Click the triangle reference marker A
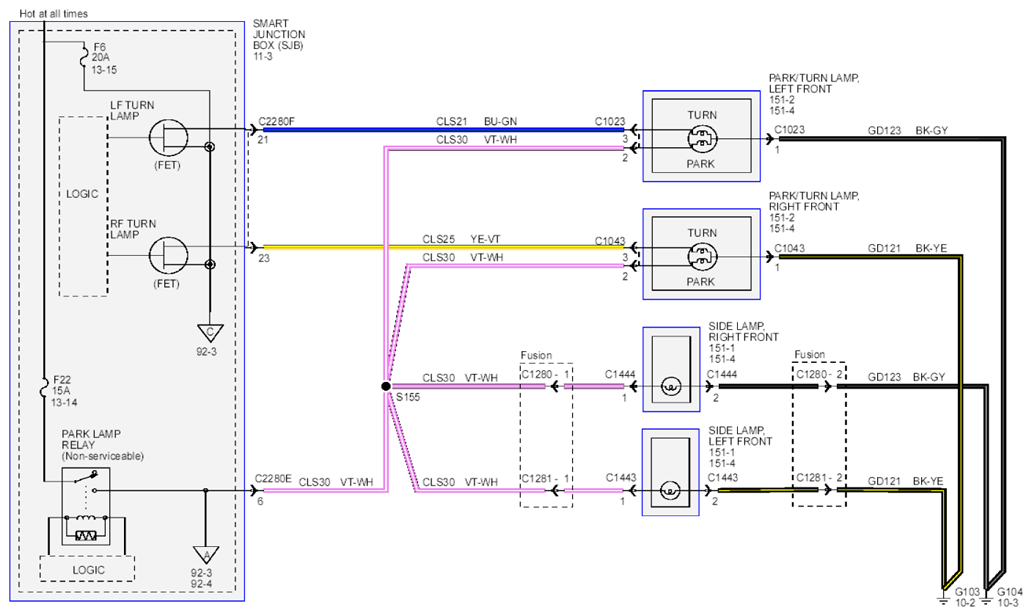 [206, 555]
